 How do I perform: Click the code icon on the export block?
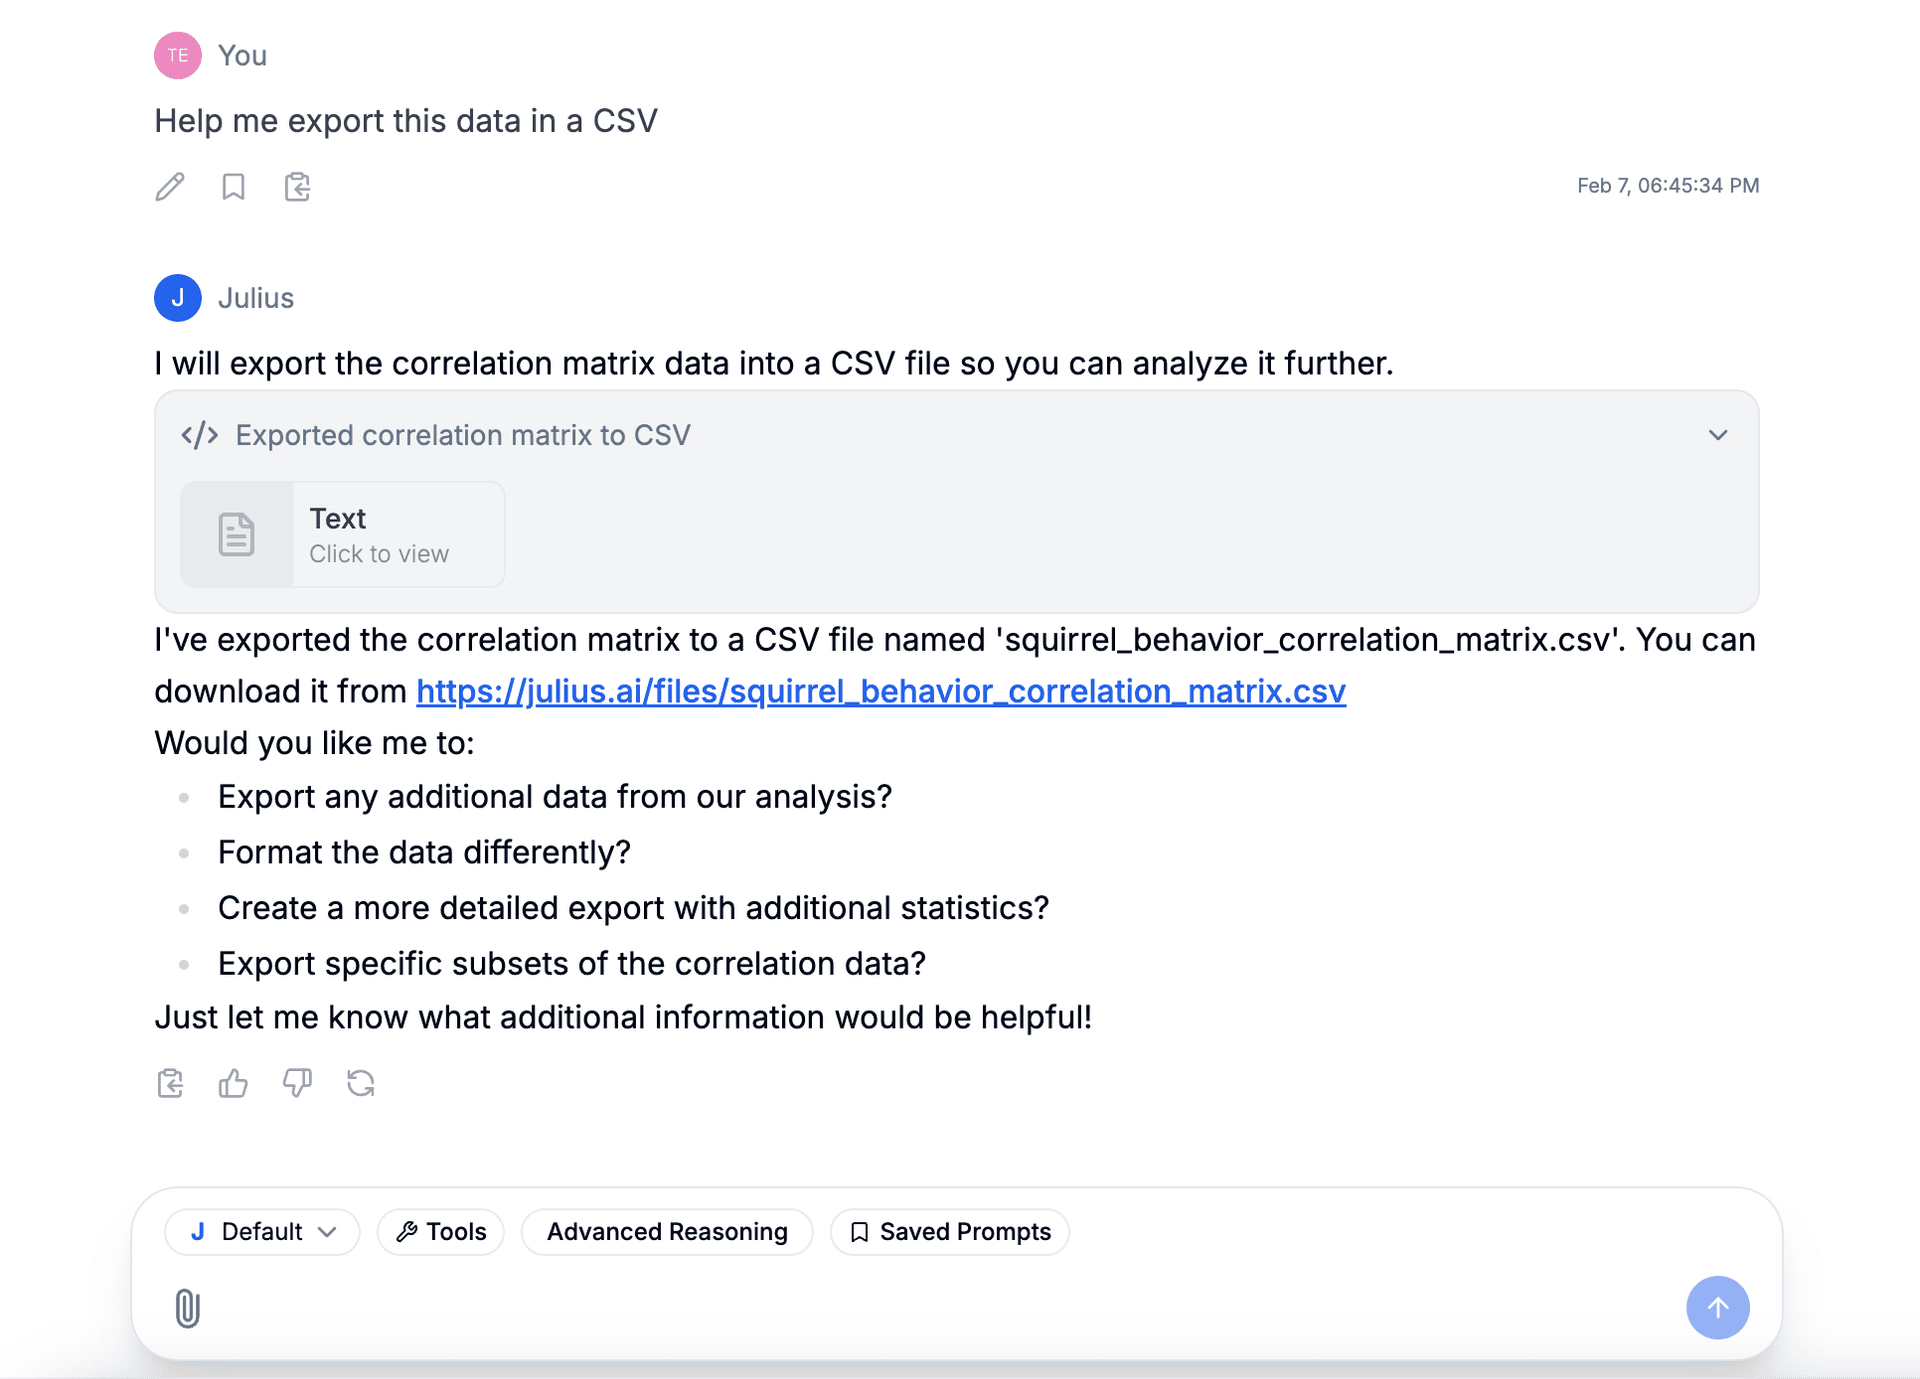(200, 435)
